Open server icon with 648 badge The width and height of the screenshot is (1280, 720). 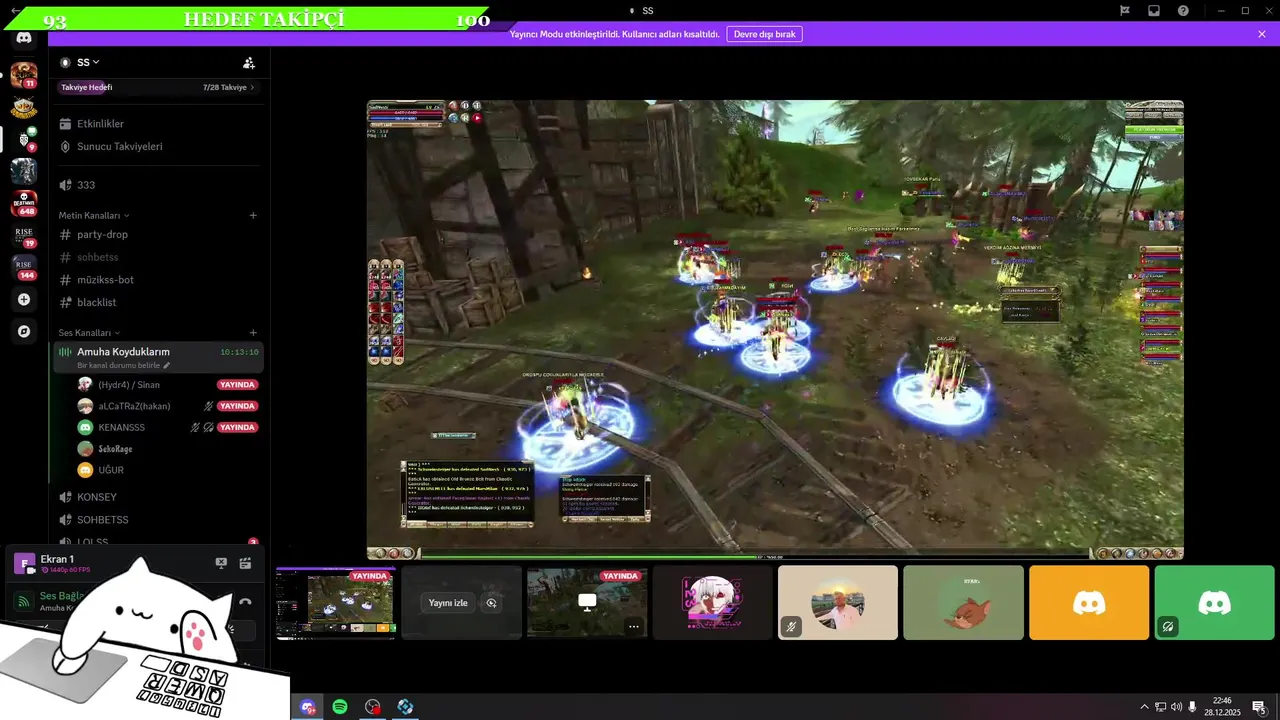click(24, 203)
